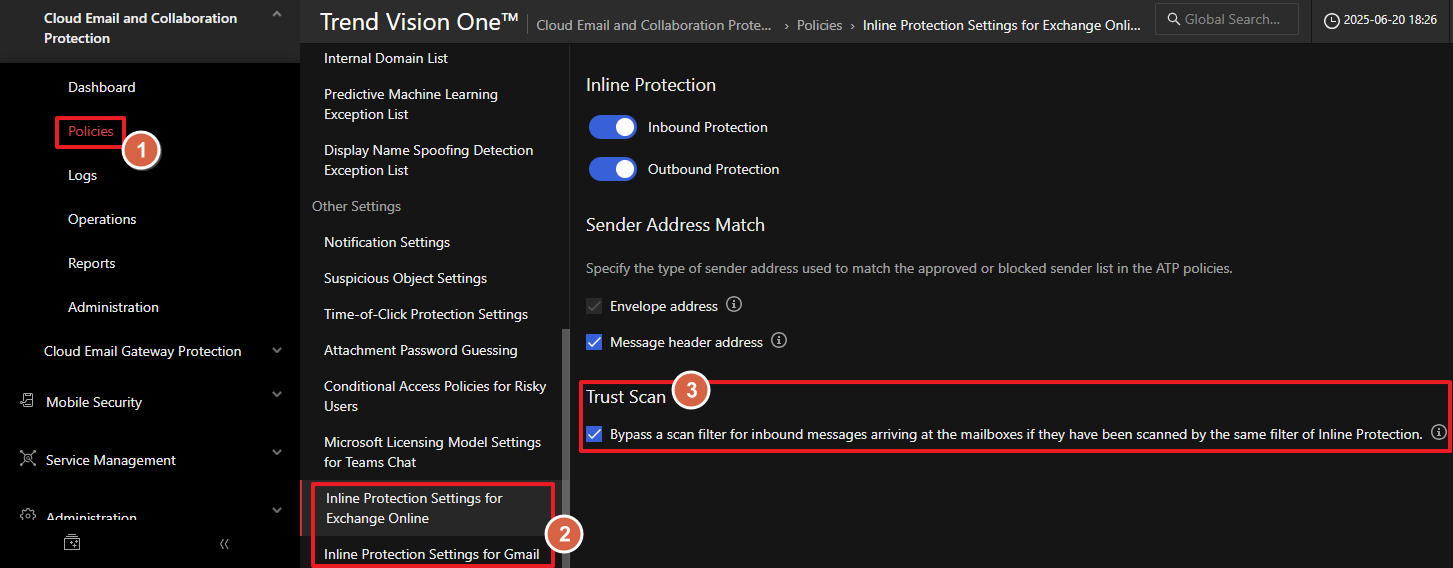
Task: Turn off the Outbound Protection switch
Action: (x=612, y=169)
